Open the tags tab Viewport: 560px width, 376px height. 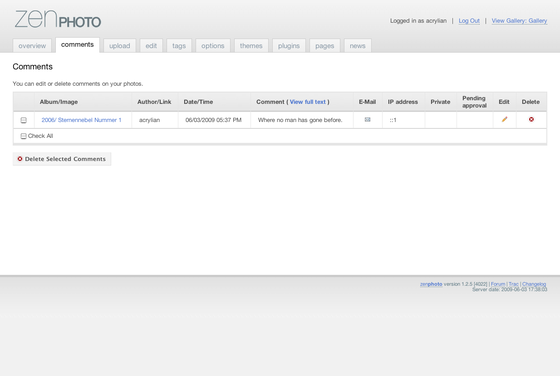[179, 46]
